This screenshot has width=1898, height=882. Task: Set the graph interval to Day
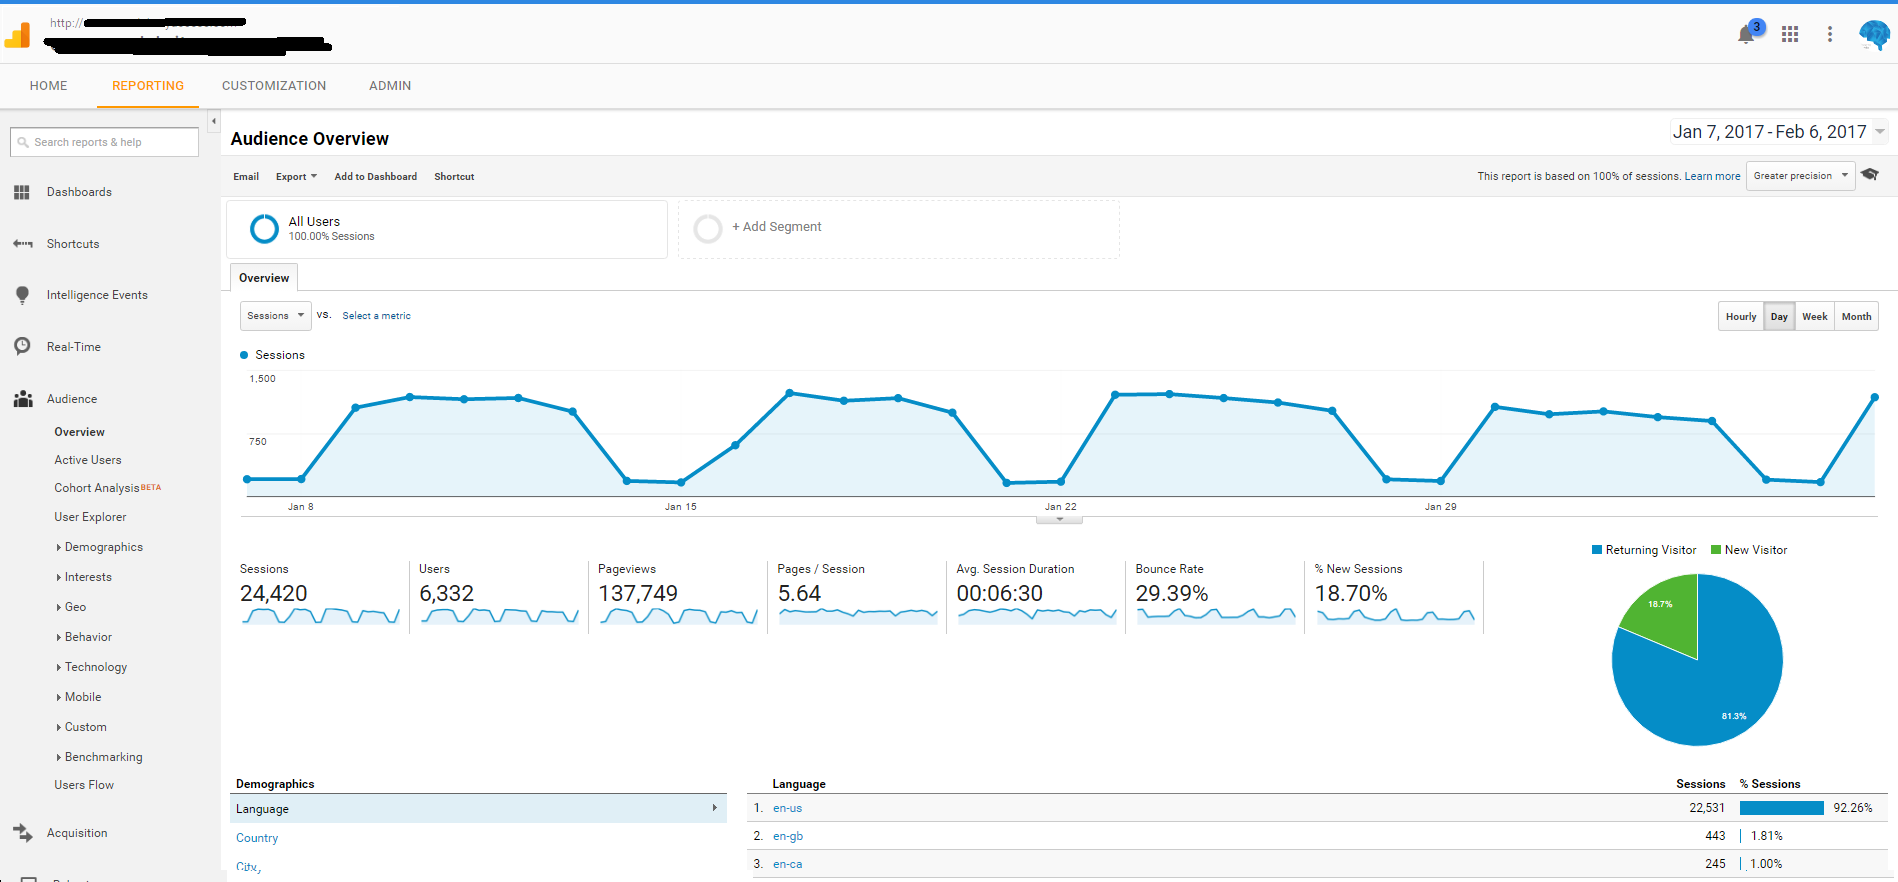coord(1779,316)
